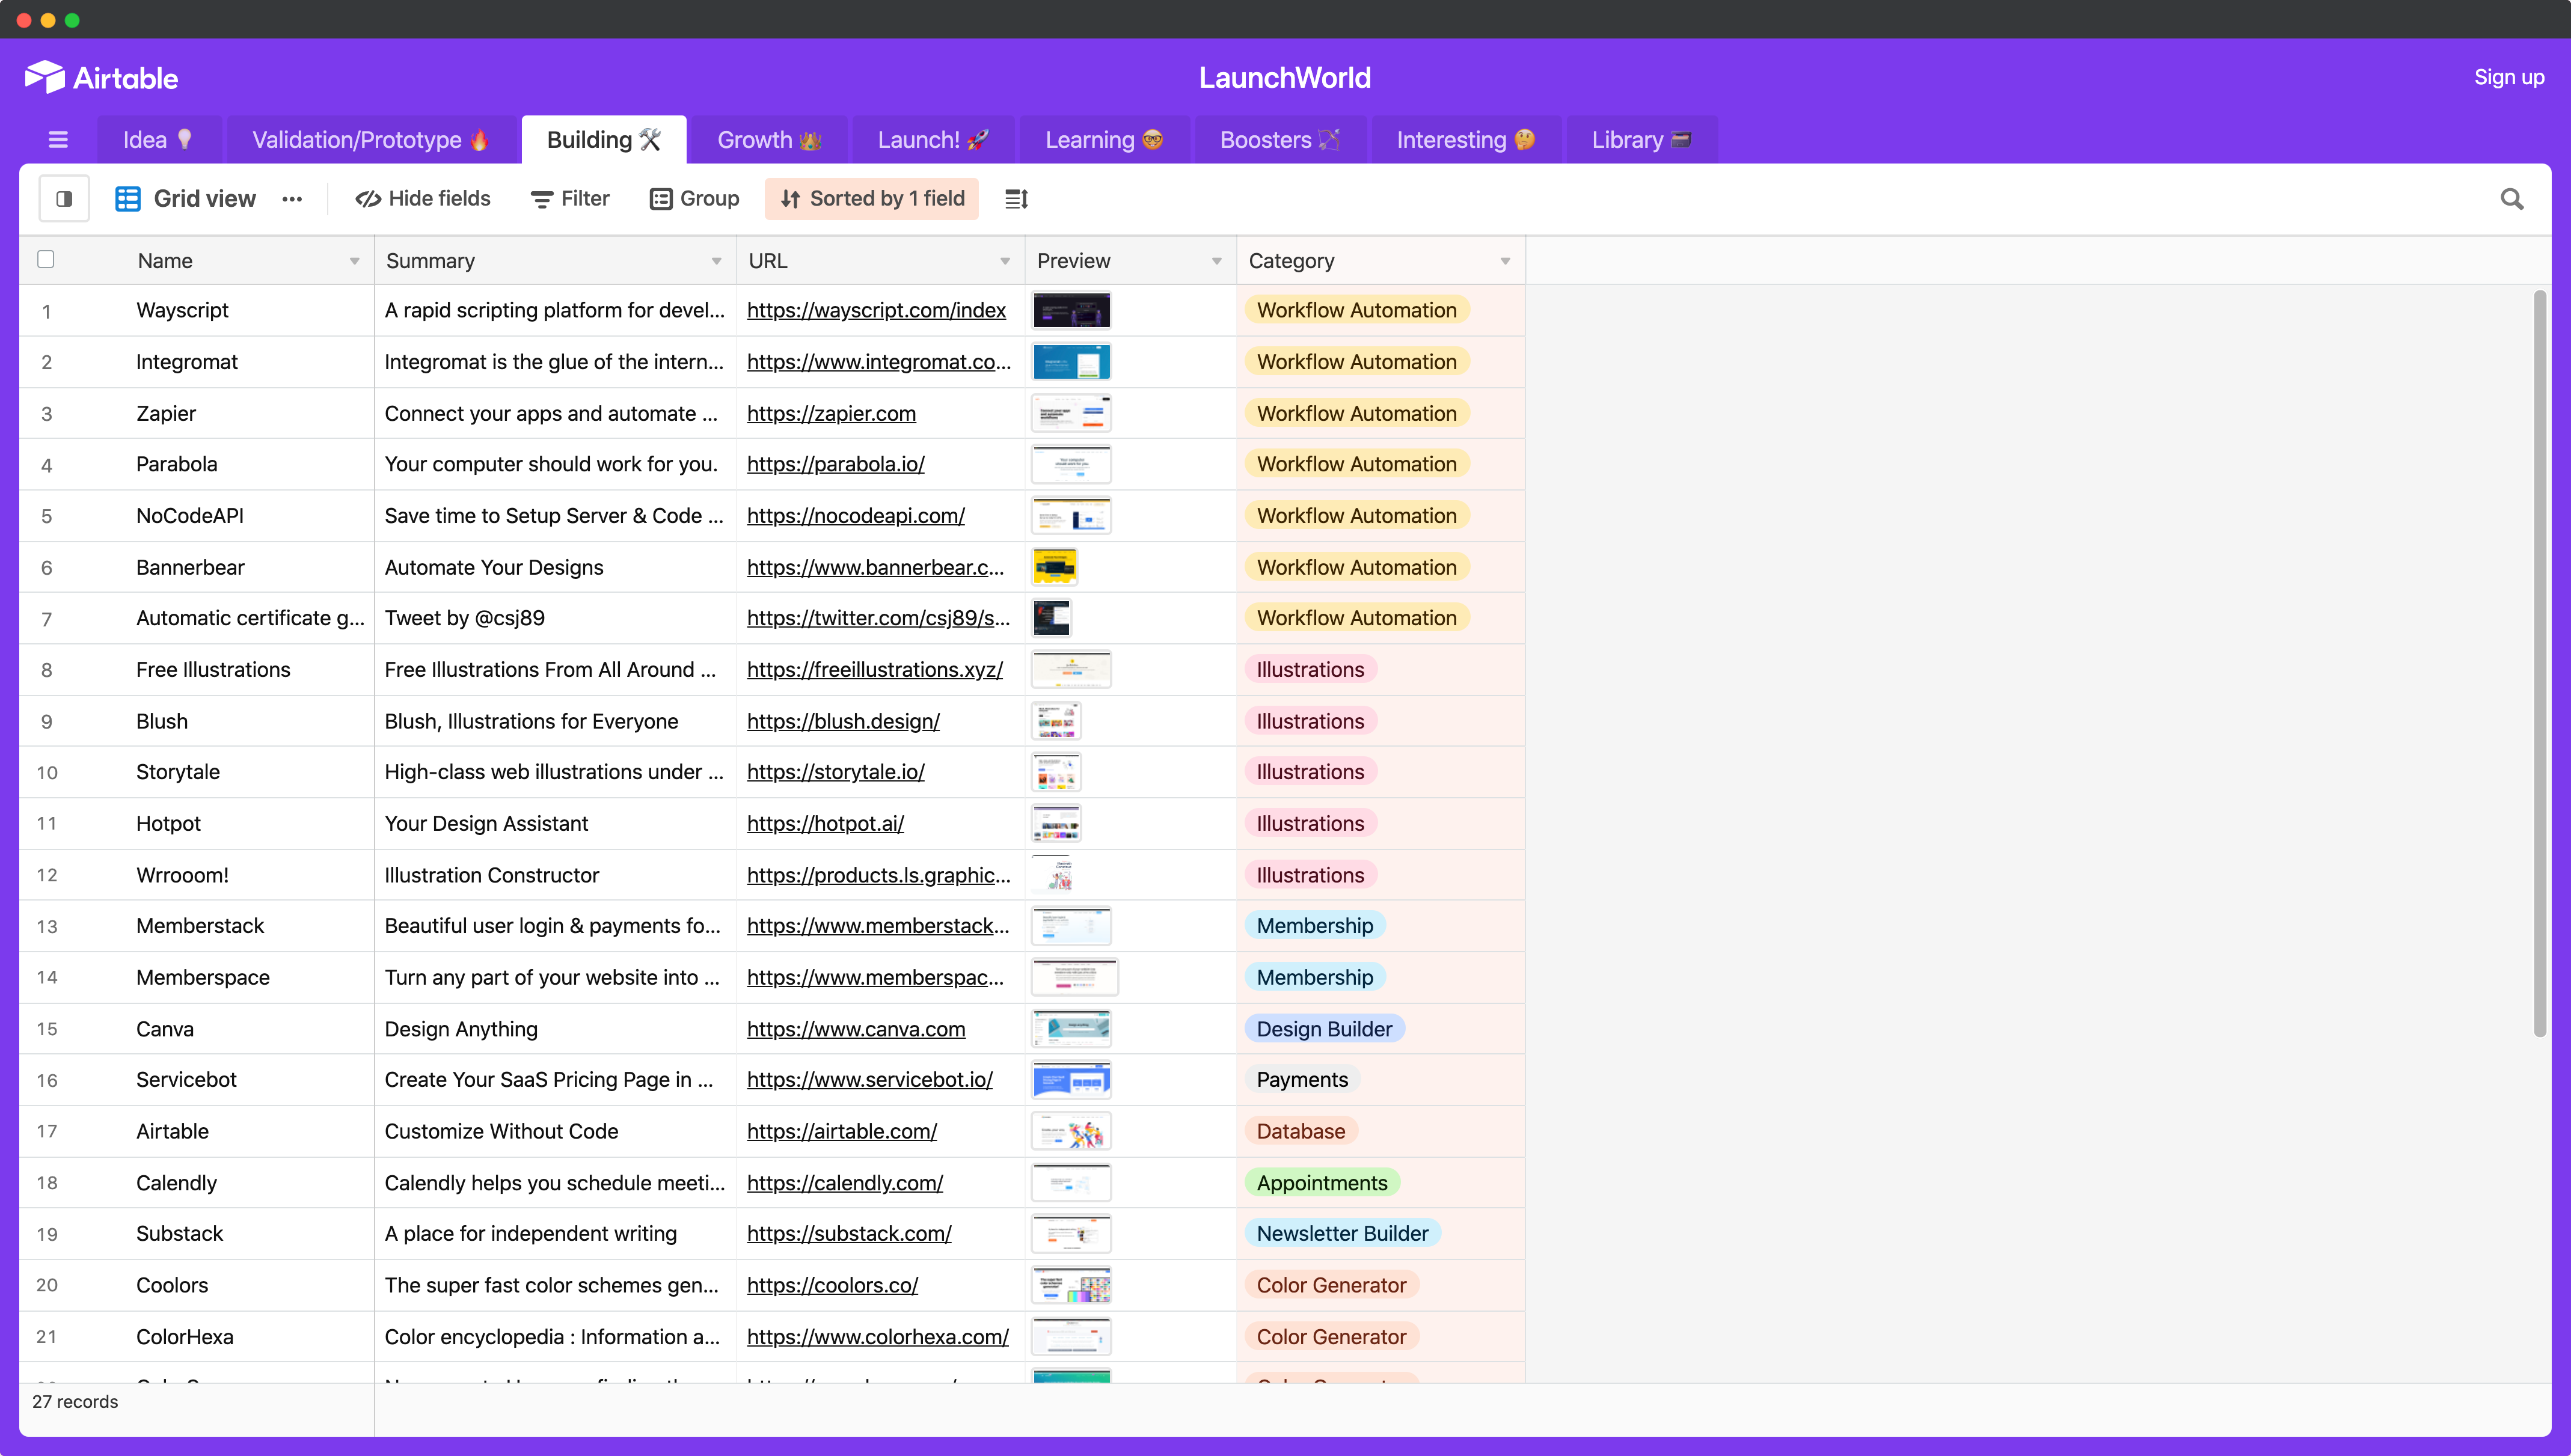Expand the URL column dropdown arrow

tap(1005, 262)
